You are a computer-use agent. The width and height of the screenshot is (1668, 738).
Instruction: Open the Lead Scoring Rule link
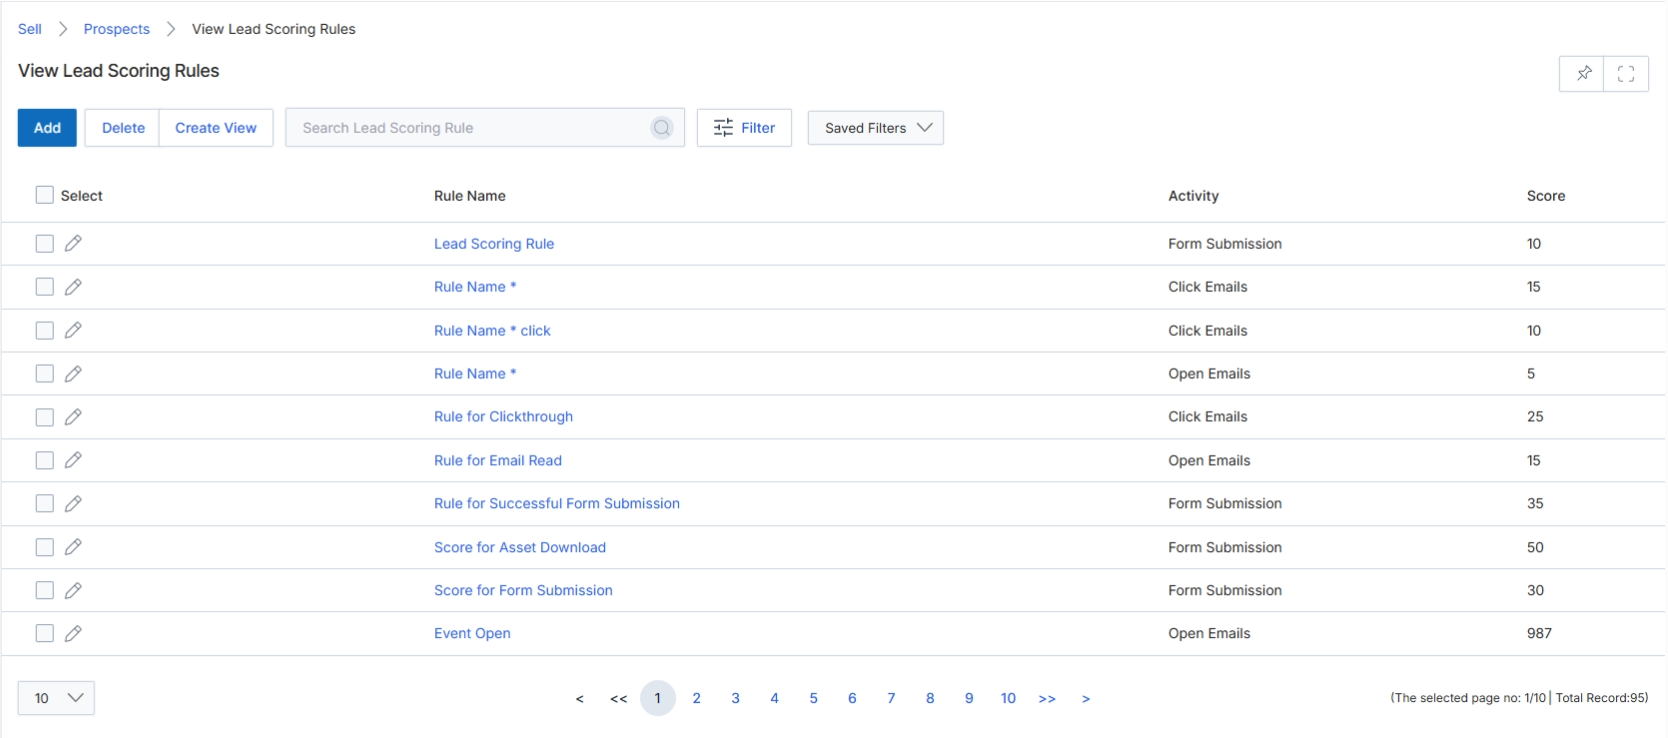(x=494, y=244)
